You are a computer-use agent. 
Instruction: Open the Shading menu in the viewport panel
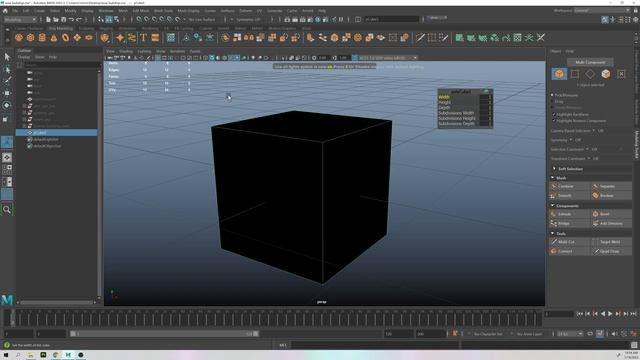(x=126, y=51)
